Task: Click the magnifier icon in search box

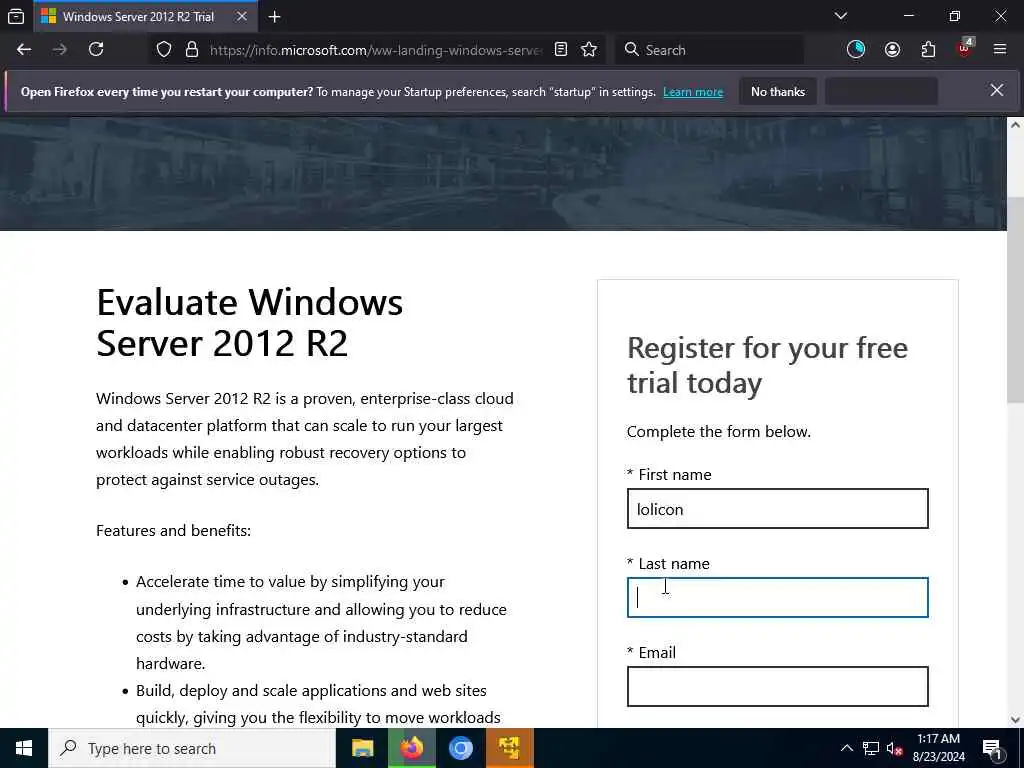Action: (632, 50)
